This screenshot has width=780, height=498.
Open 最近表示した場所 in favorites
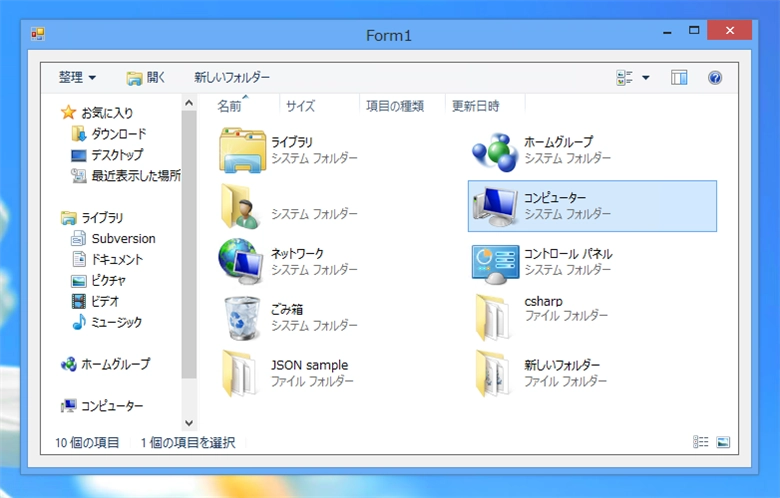(x=136, y=176)
